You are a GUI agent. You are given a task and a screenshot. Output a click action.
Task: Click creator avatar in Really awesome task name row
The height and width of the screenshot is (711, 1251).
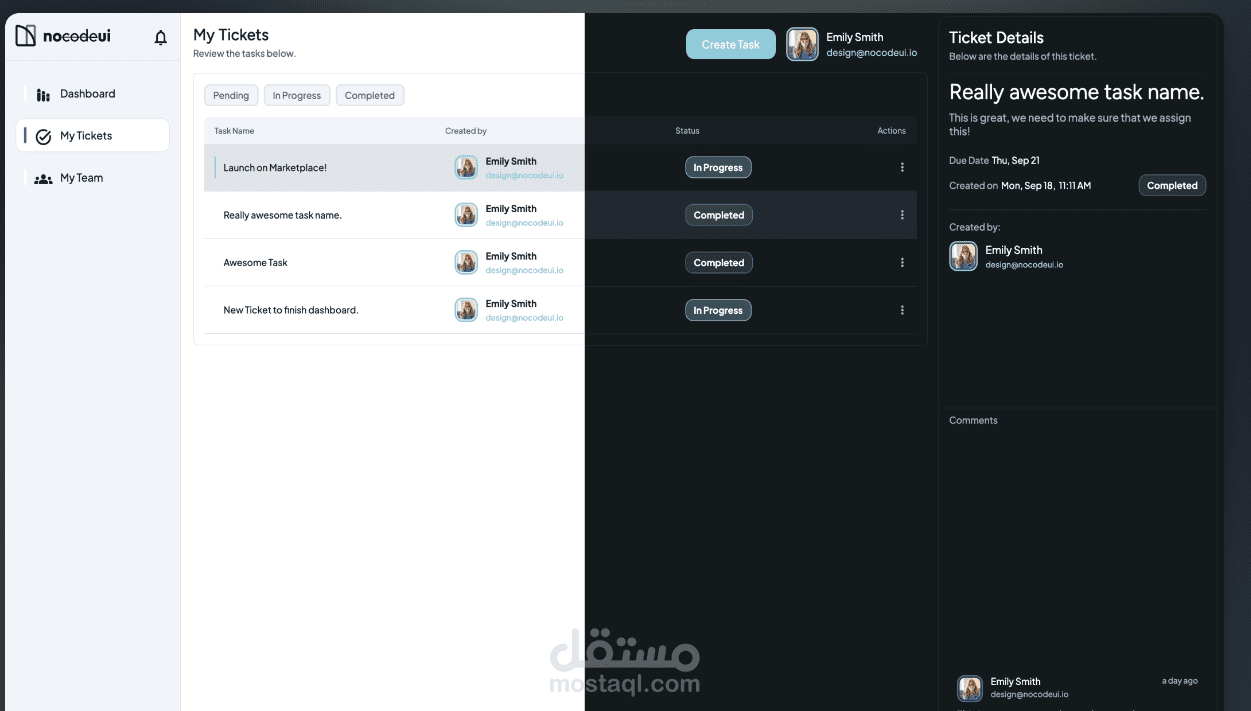pyautogui.click(x=466, y=215)
